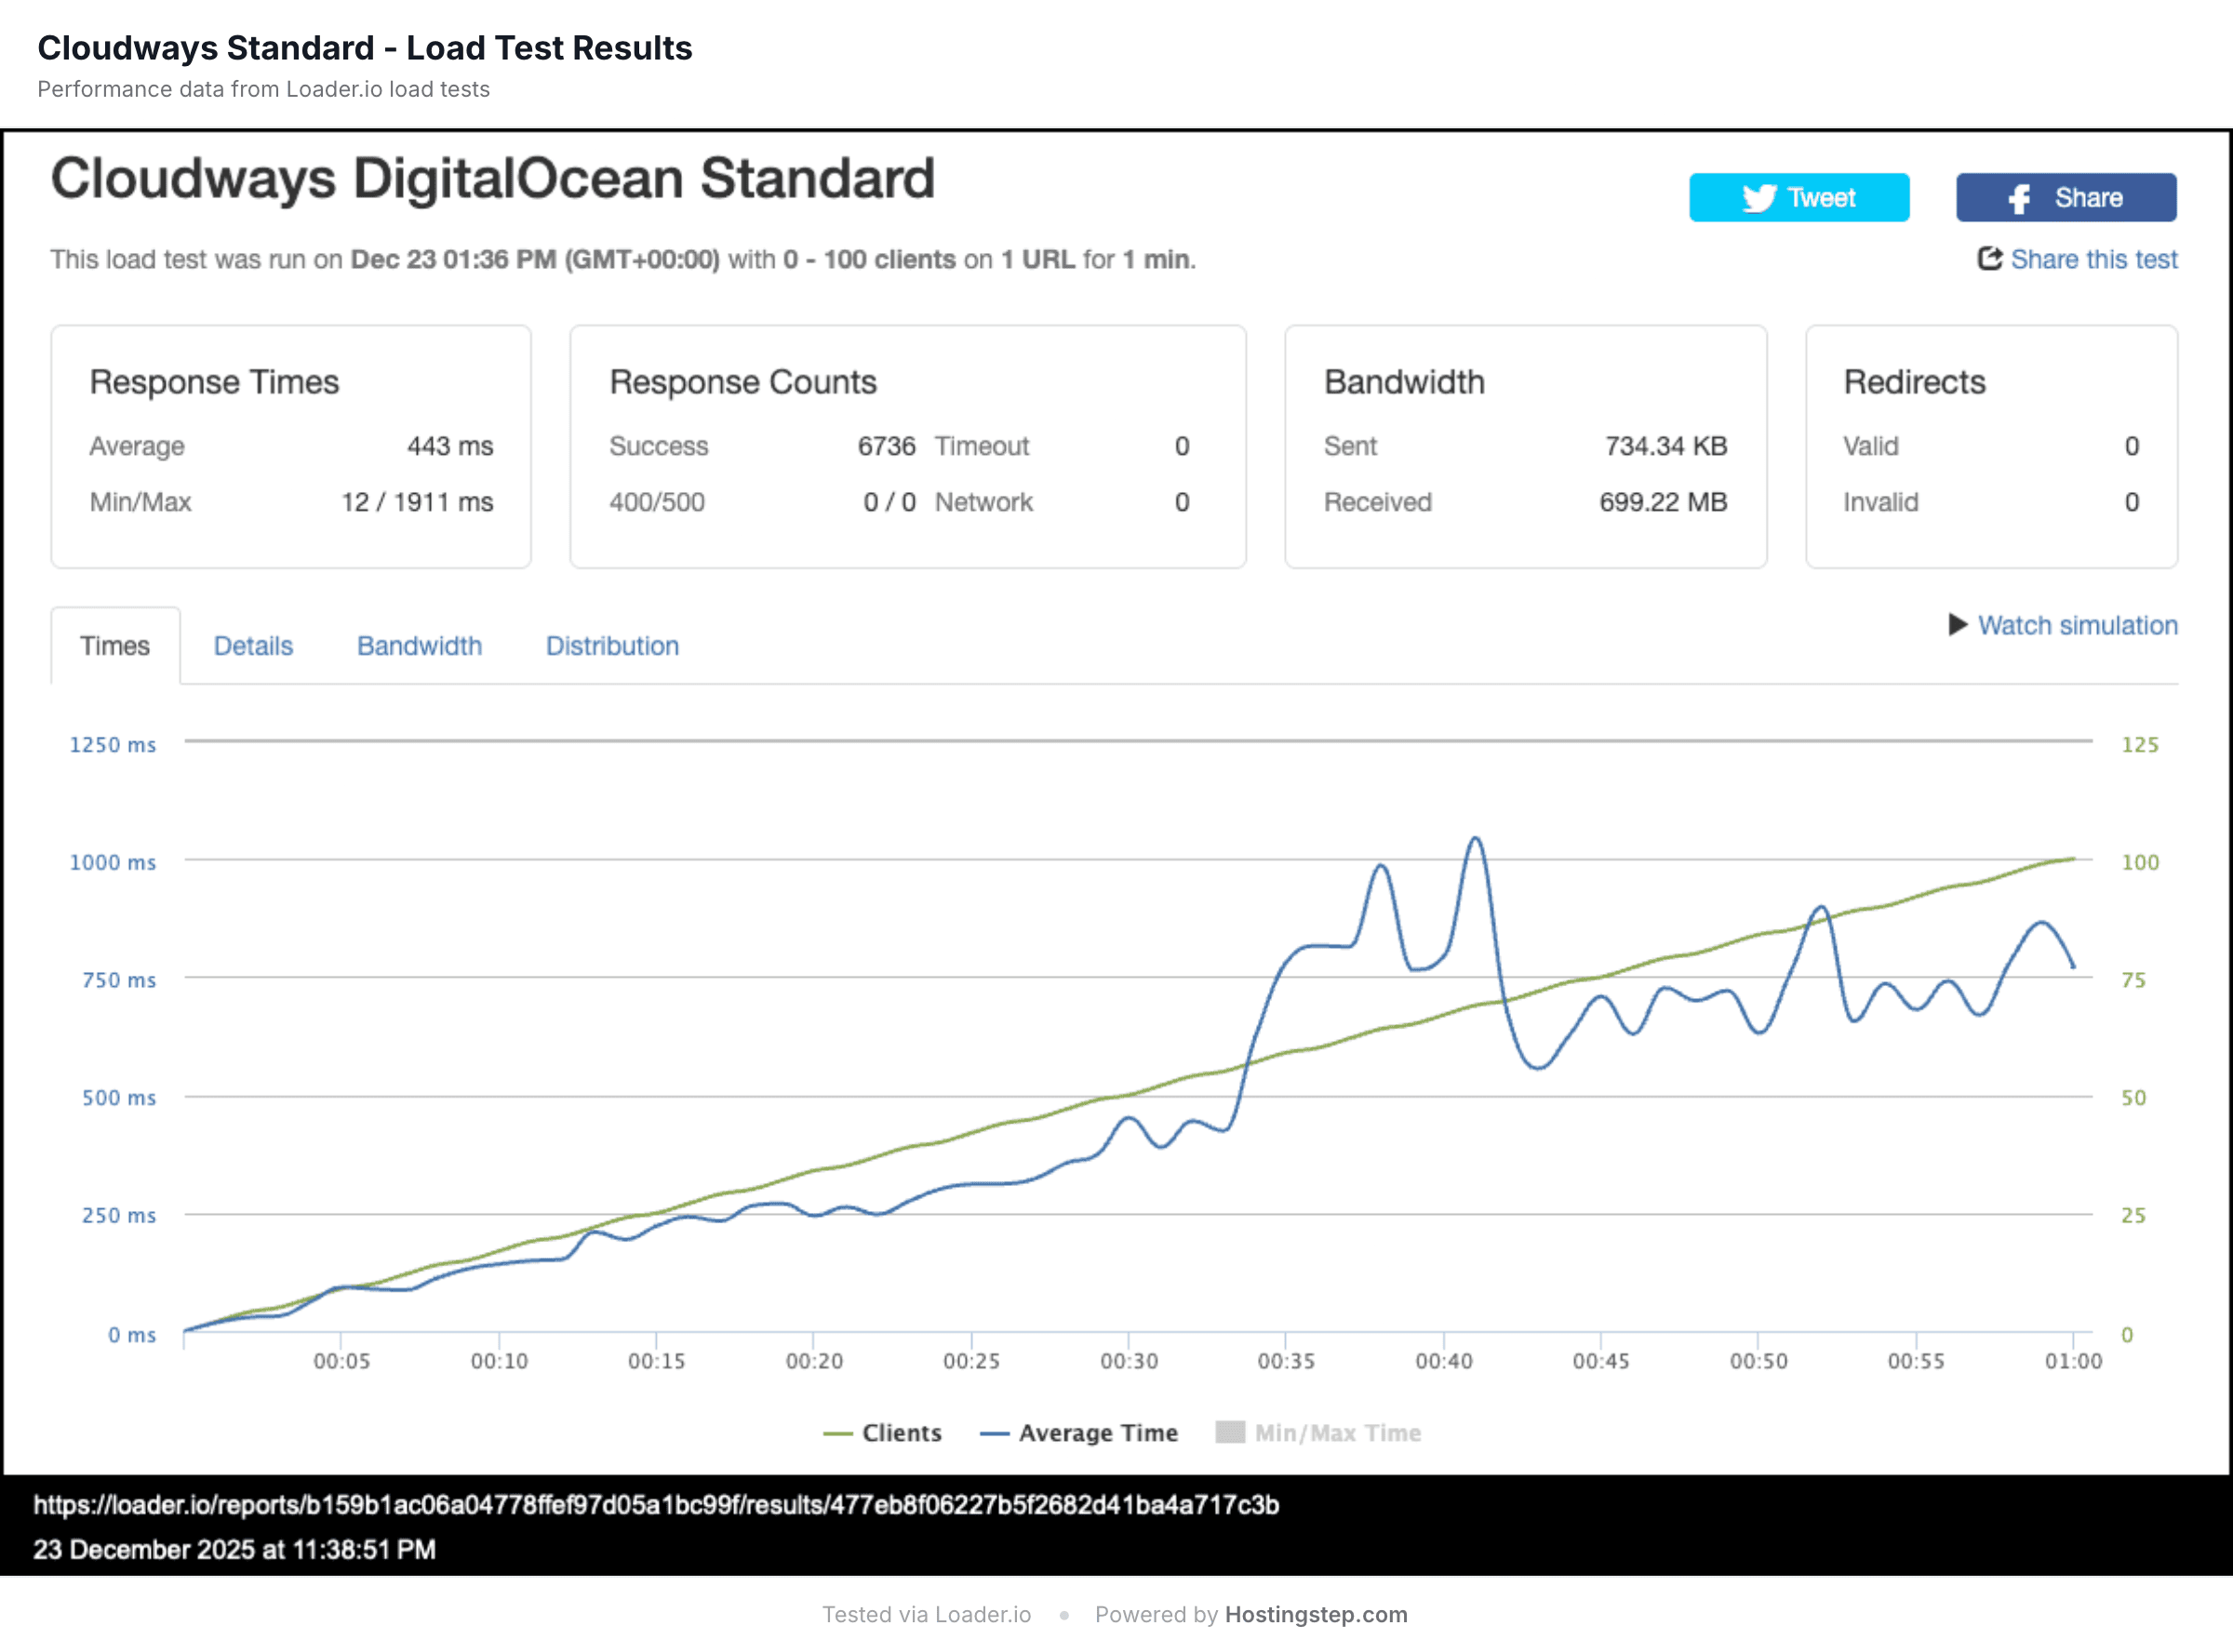Toggle the Clients series in chart legend
The image size is (2233, 1652).
pyautogui.click(x=882, y=1433)
